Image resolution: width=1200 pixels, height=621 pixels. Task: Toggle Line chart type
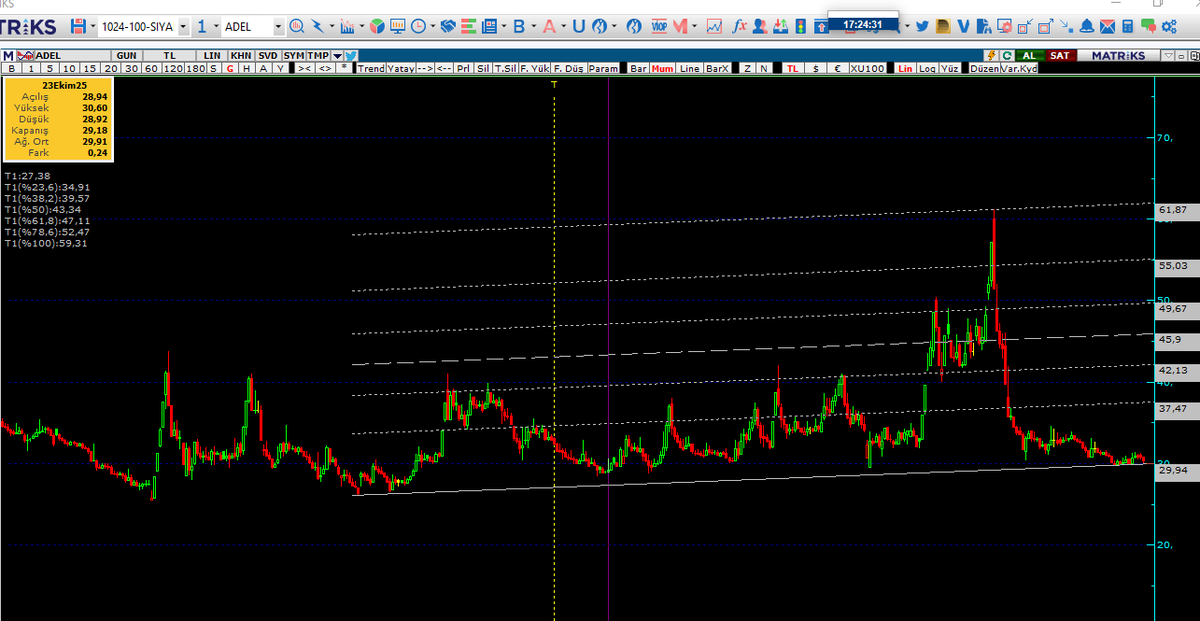pyautogui.click(x=690, y=68)
